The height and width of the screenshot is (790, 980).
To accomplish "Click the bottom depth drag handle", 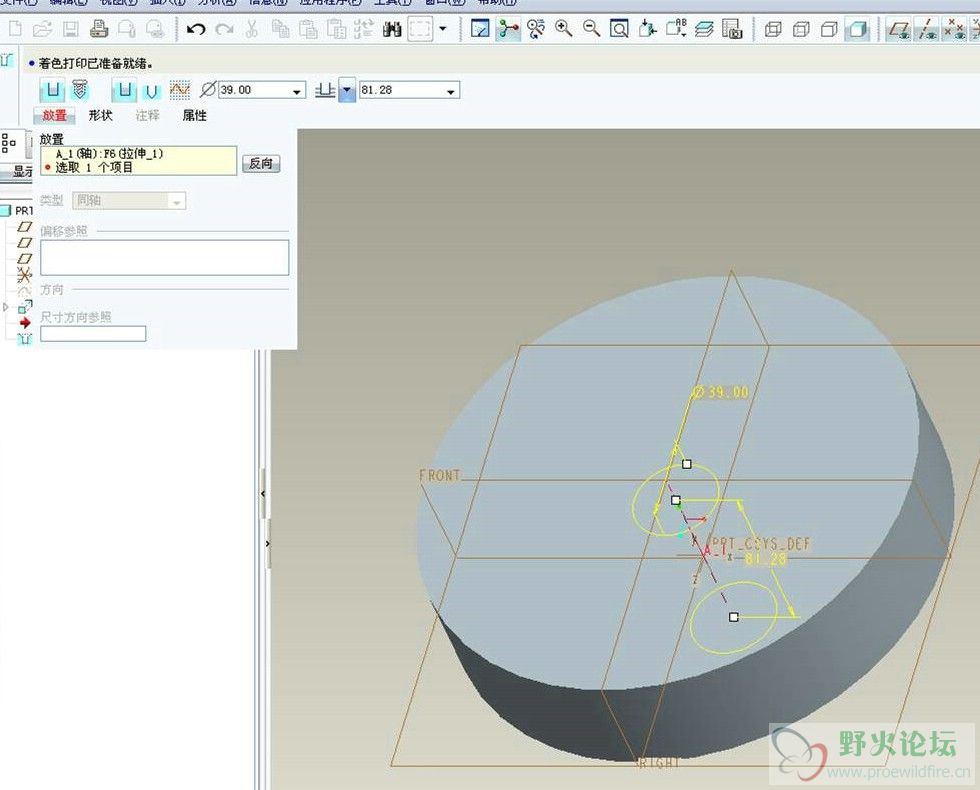I will [x=734, y=617].
